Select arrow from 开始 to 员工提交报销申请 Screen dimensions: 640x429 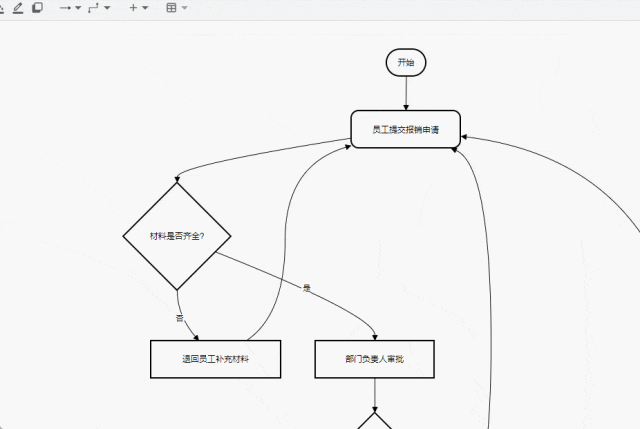tap(406, 93)
